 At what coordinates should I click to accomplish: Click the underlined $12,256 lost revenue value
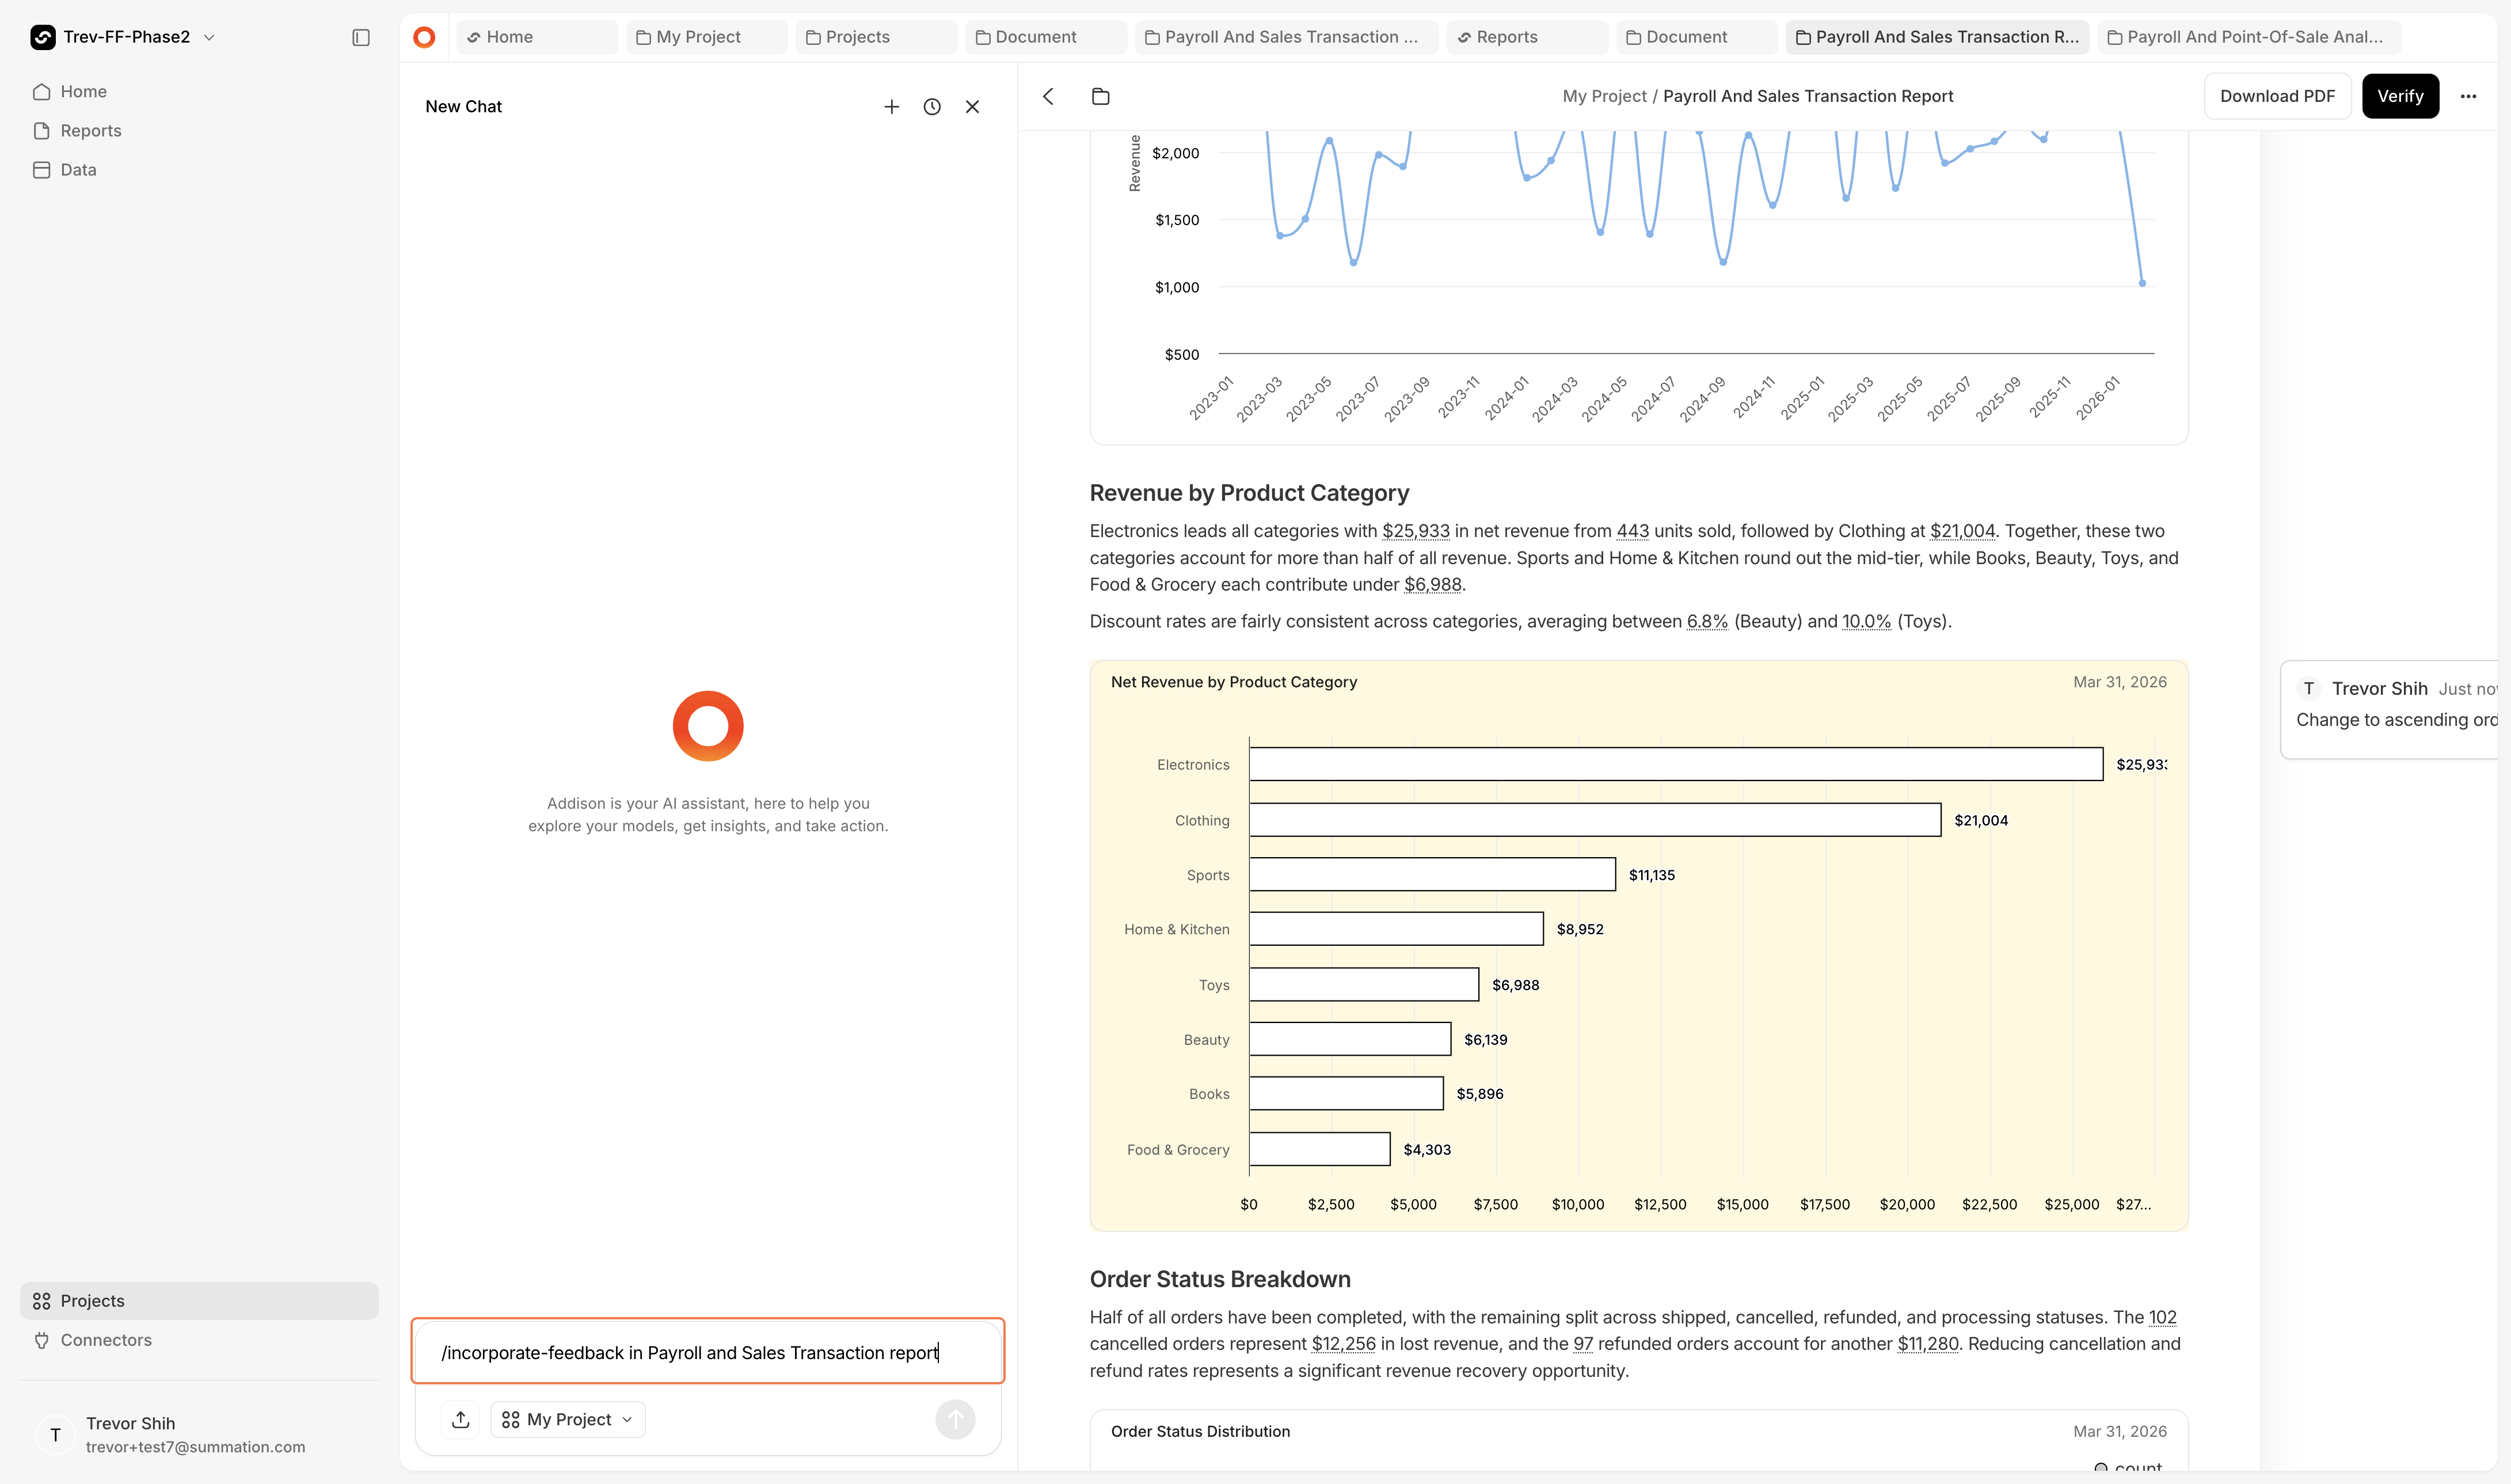pos(1343,1344)
